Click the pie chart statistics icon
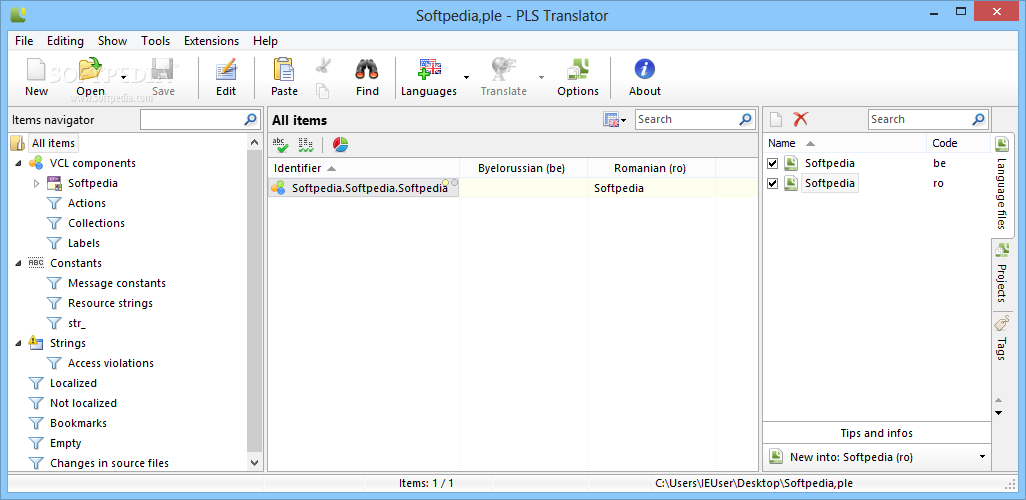1026x500 pixels. (340, 145)
